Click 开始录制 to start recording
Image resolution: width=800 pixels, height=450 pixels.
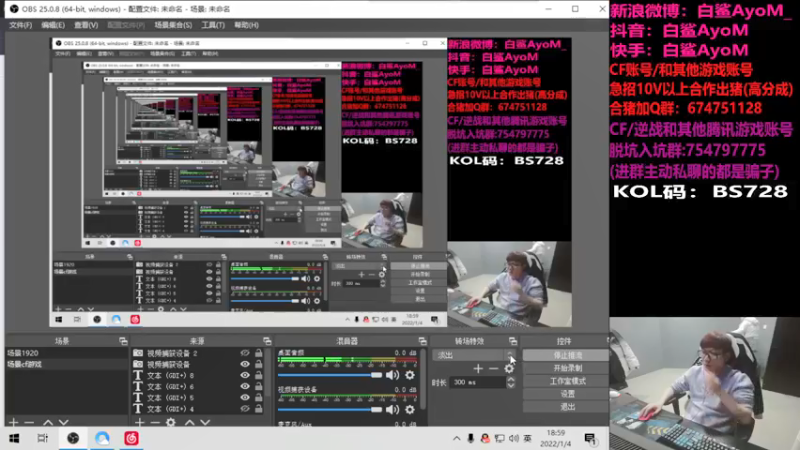click(567, 368)
